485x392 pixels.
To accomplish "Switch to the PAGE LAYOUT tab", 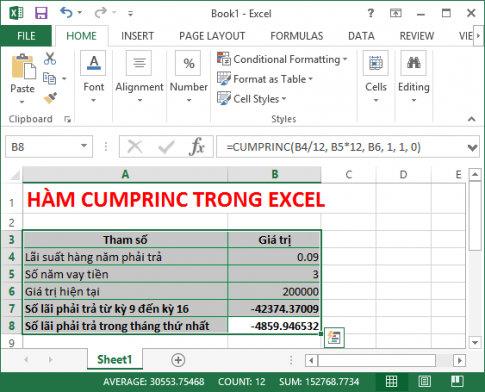I will 212,36.
